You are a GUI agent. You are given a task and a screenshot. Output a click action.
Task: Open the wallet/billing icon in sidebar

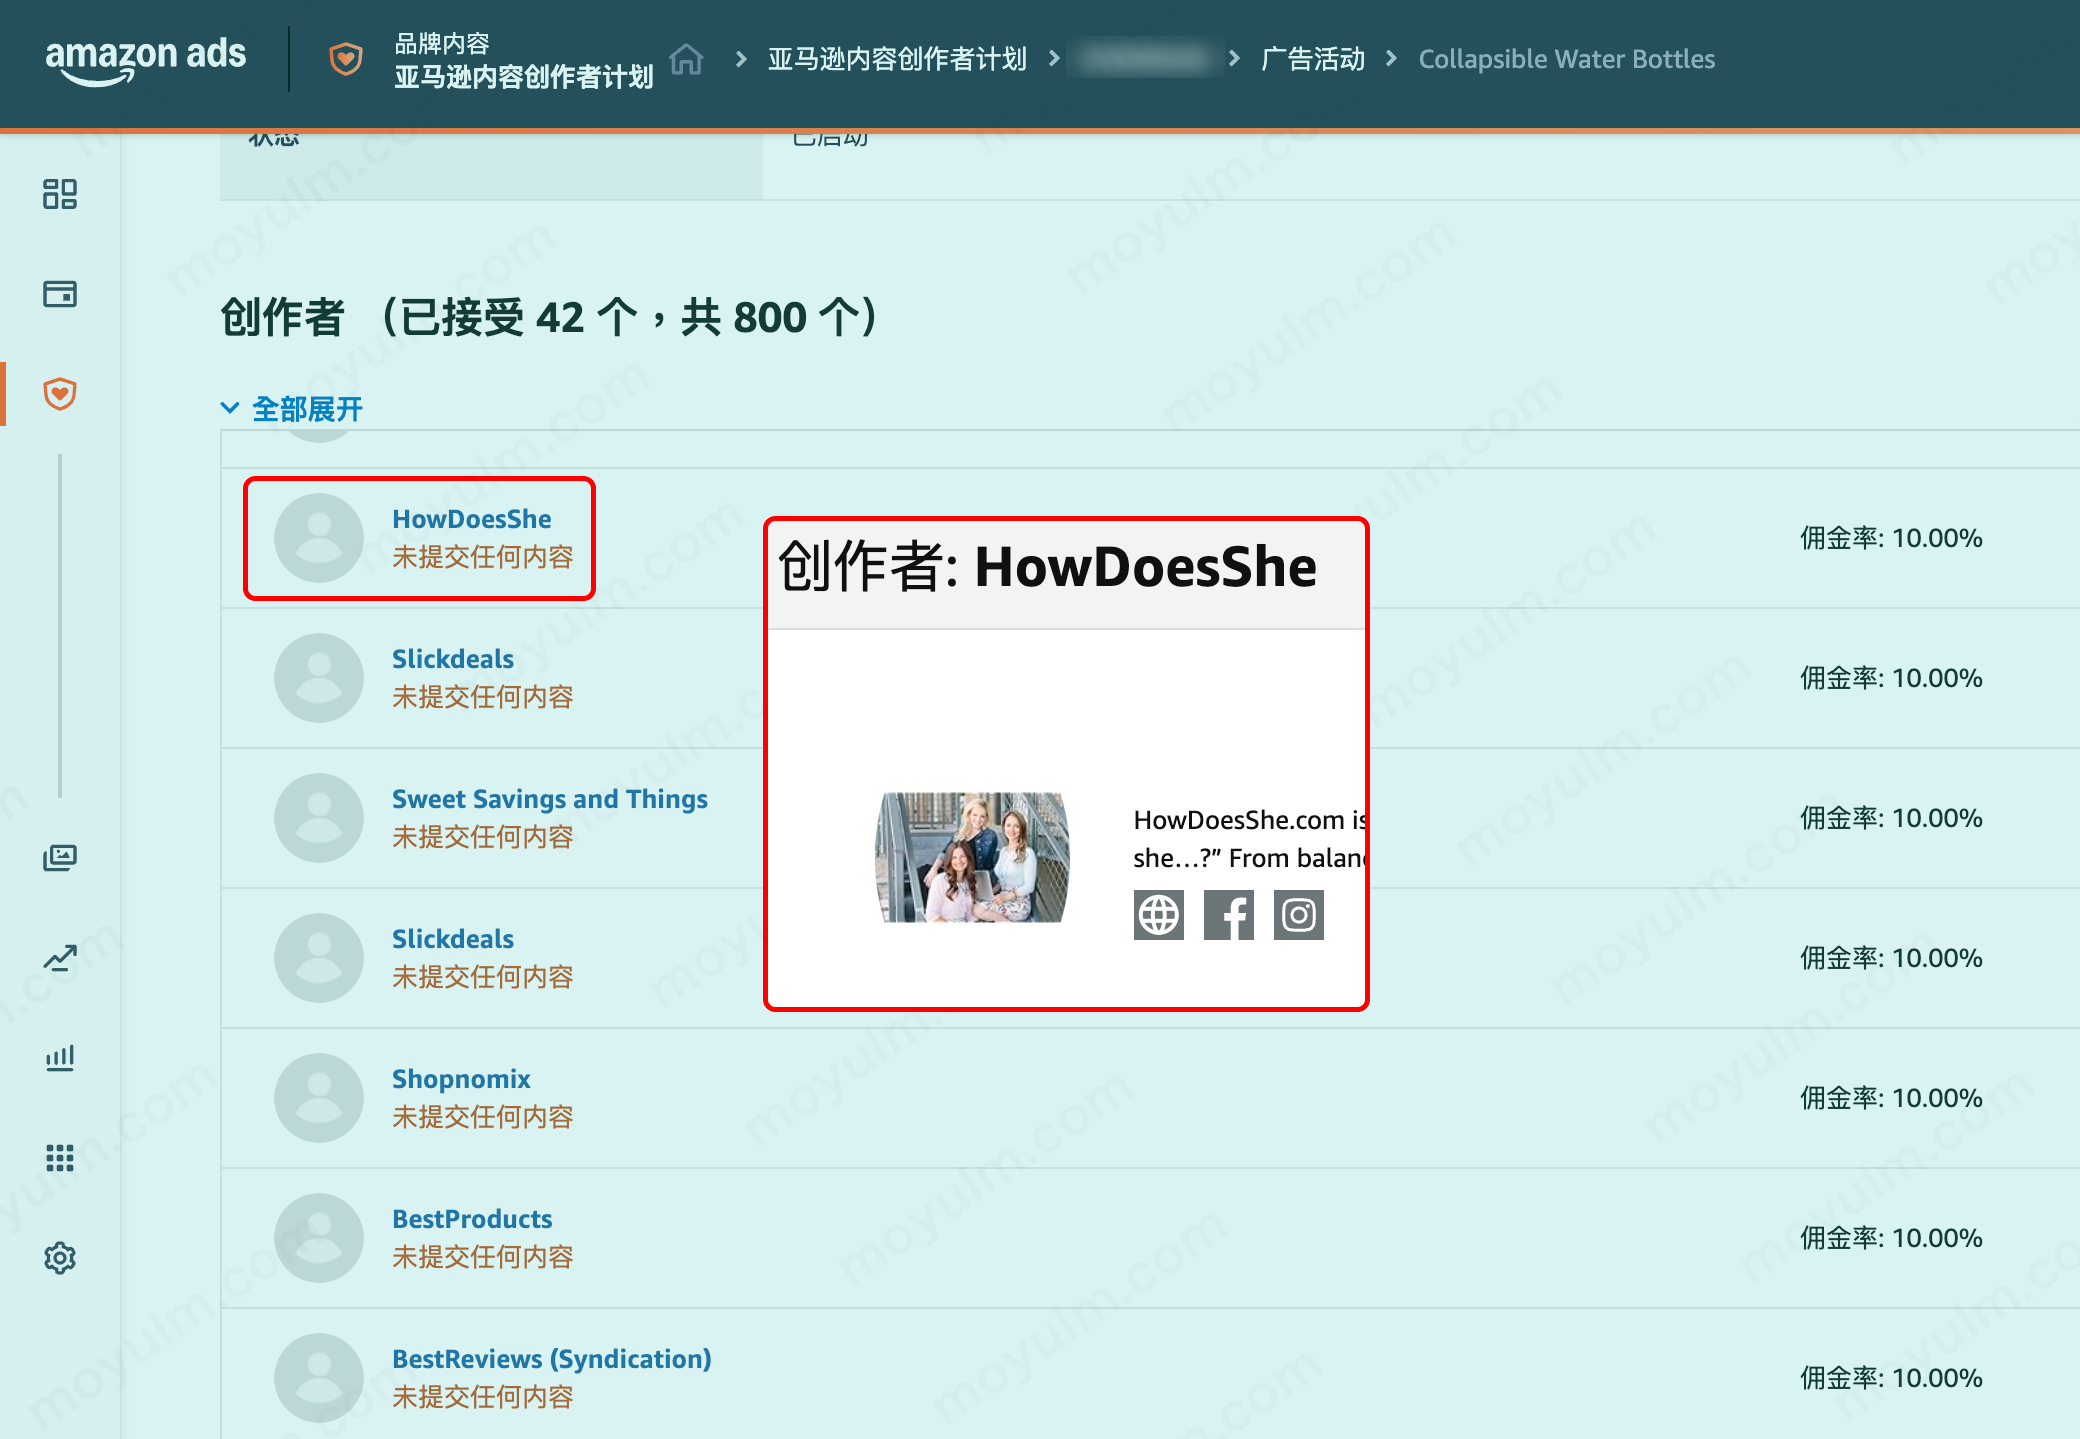point(60,294)
